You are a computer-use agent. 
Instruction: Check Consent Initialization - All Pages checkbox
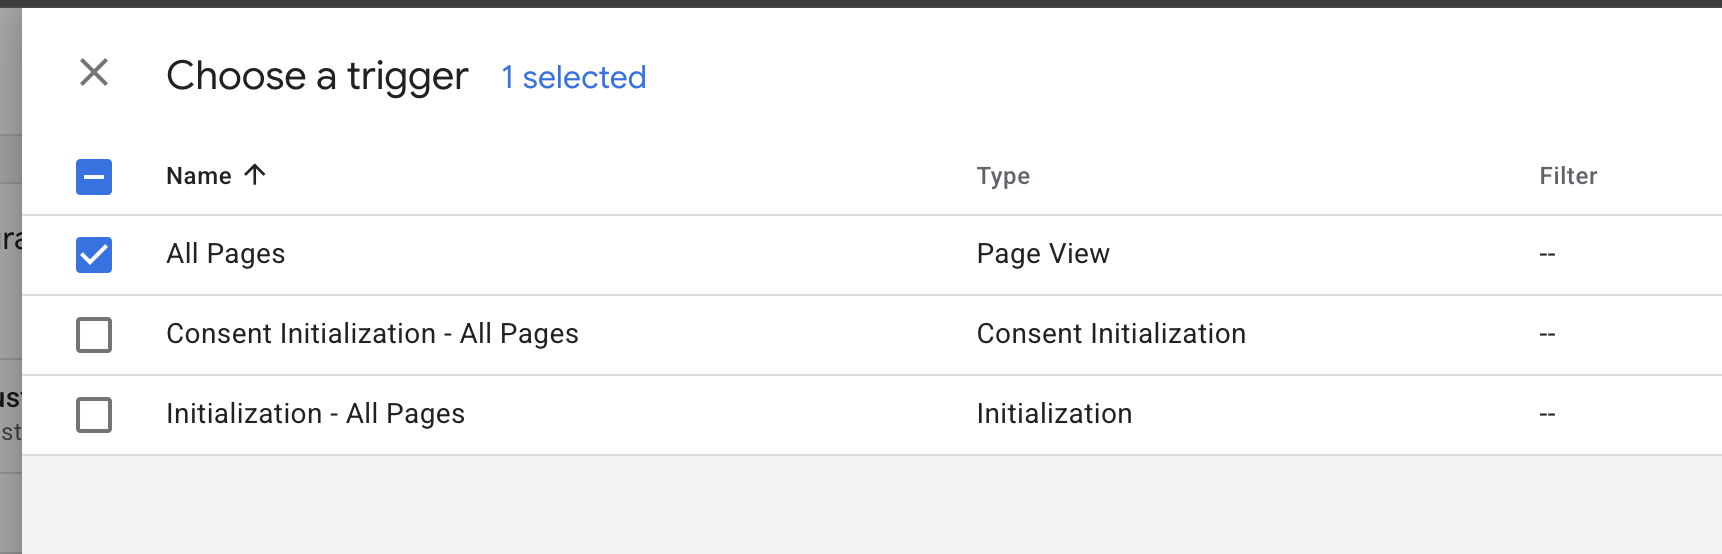[x=94, y=335]
